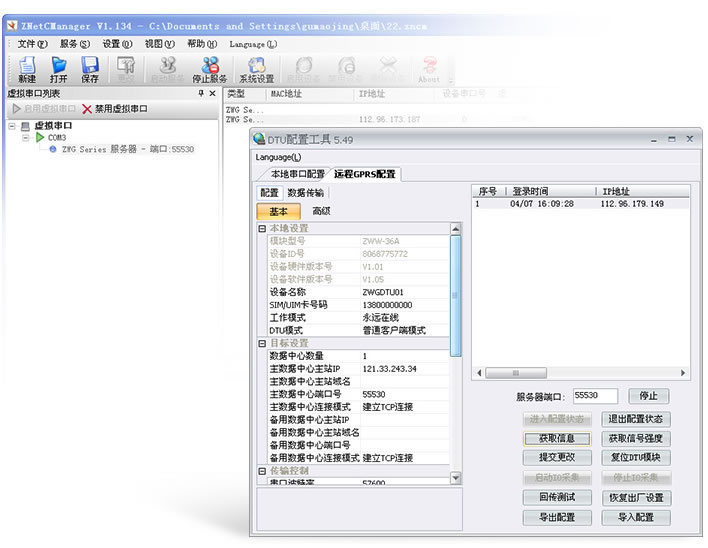The width and height of the screenshot is (708, 548).
Task: Collapse the 虚拟串口 tree root node
Action: pyautogui.click(x=11, y=126)
